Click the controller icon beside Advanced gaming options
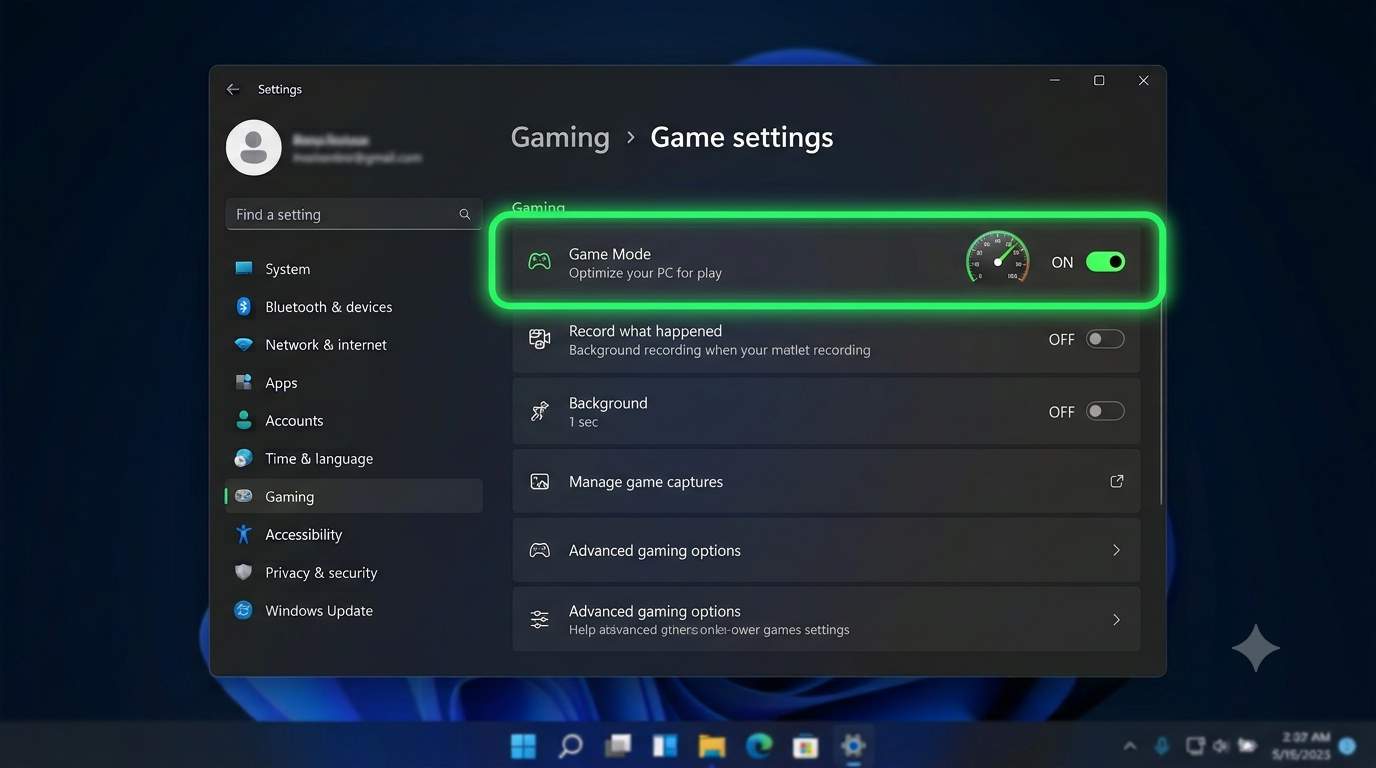Screen dimensions: 1376x768 [539, 550]
